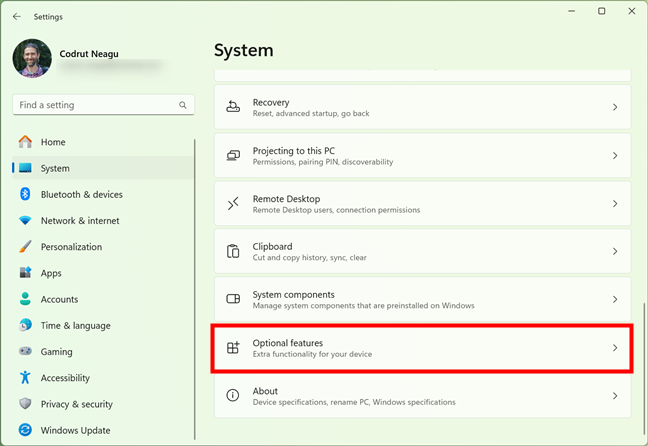Image resolution: width=648 pixels, height=446 pixels.
Task: Click the Optional features icon
Action: coord(233,347)
